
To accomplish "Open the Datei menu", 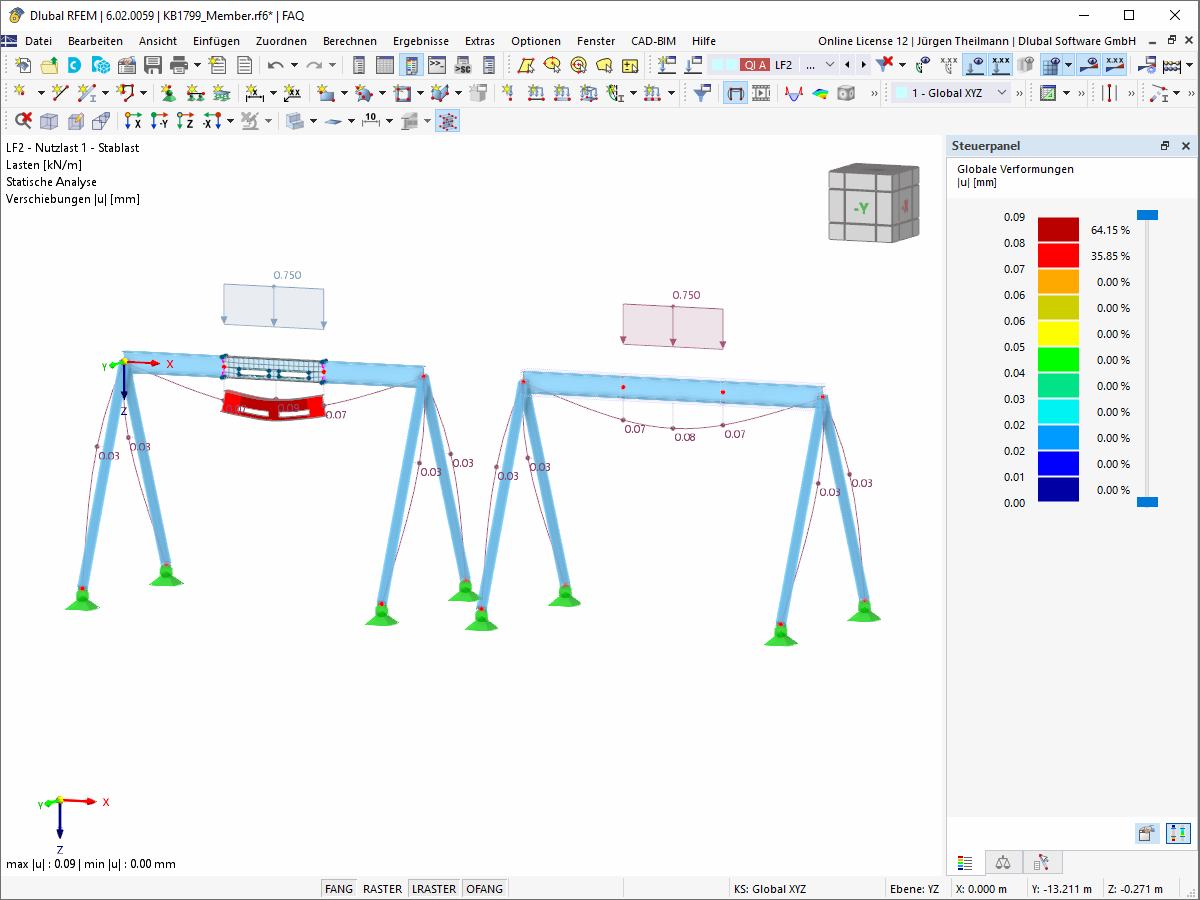I will [x=38, y=41].
